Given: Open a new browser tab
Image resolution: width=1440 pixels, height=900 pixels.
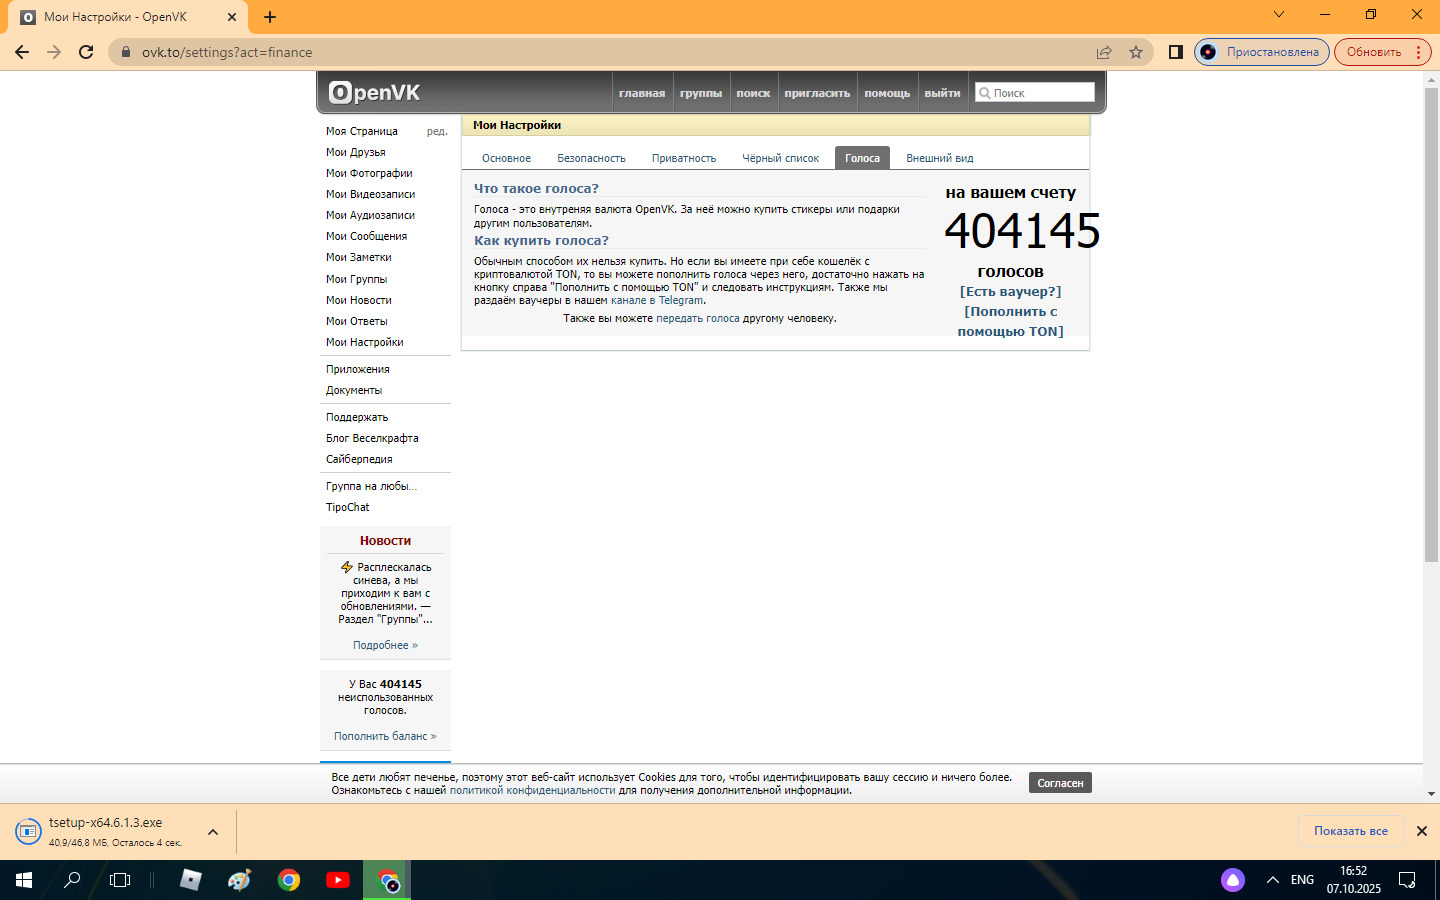Looking at the screenshot, I should pyautogui.click(x=270, y=17).
